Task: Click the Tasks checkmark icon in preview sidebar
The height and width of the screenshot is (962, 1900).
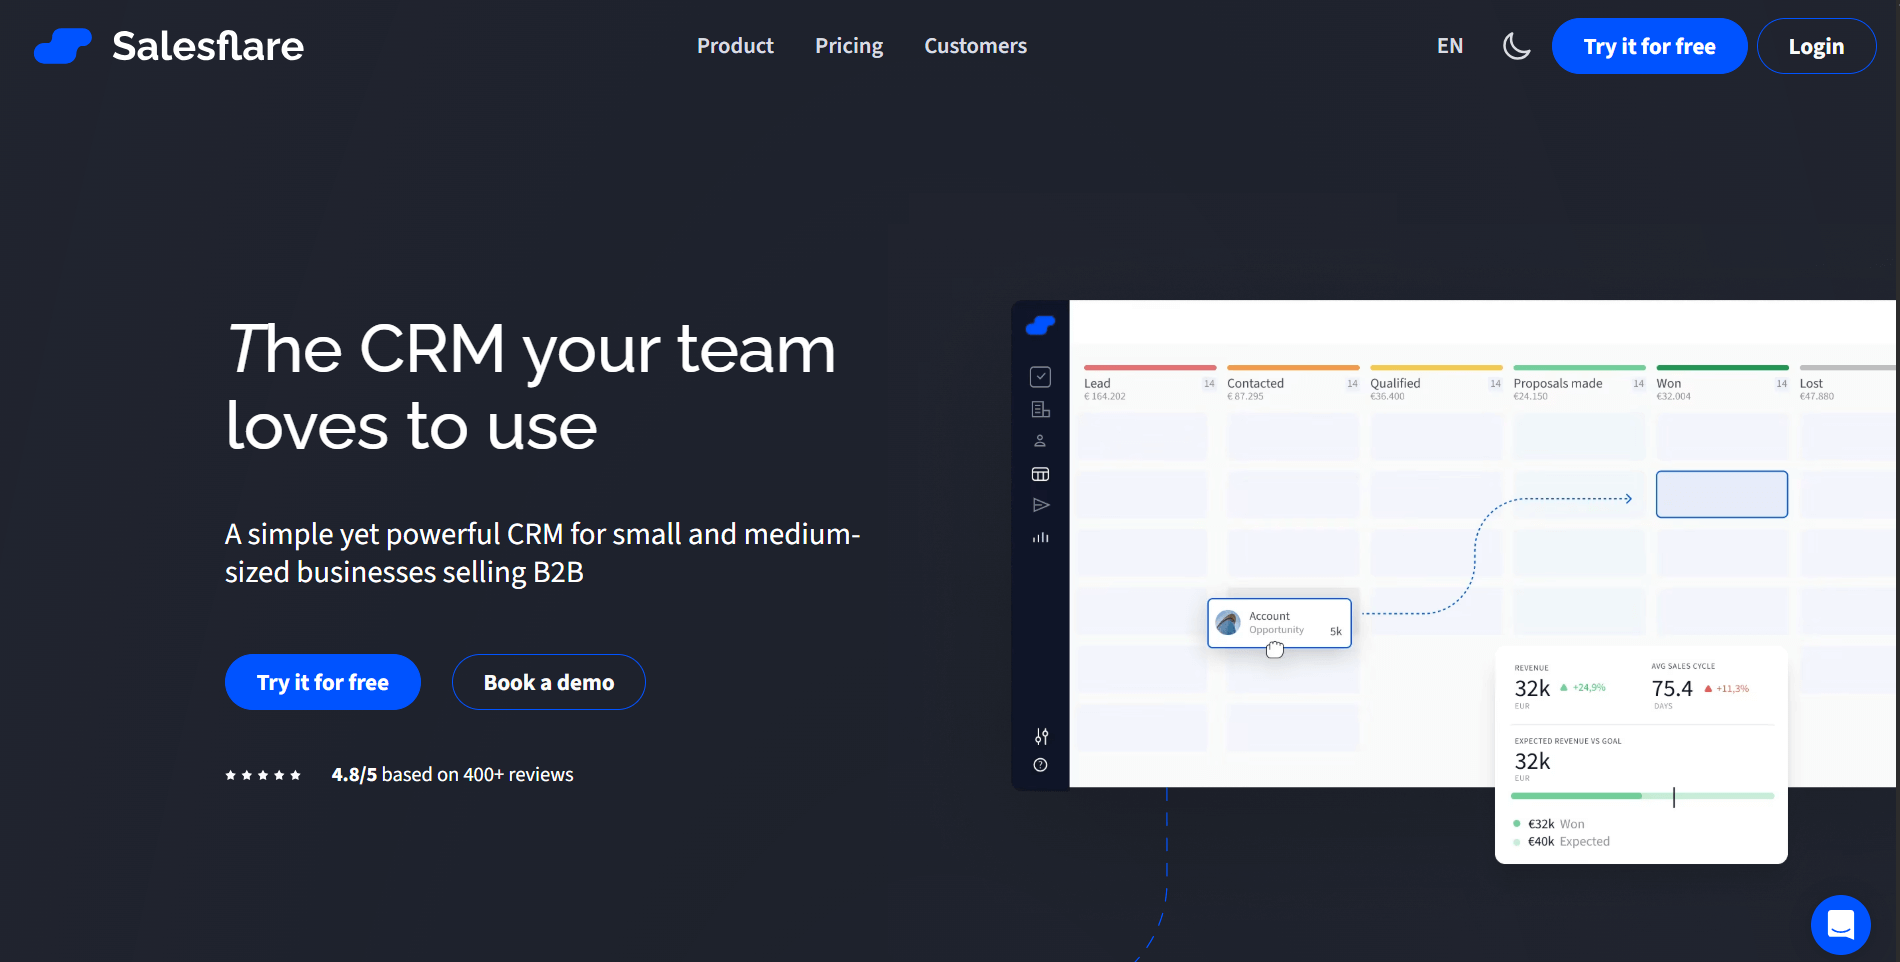Action: (1040, 377)
